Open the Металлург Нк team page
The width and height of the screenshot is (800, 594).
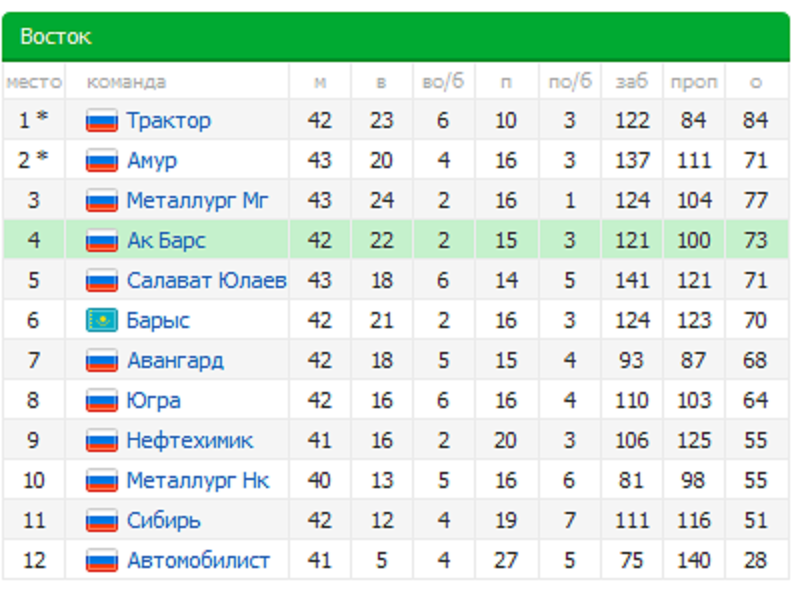click(x=197, y=481)
